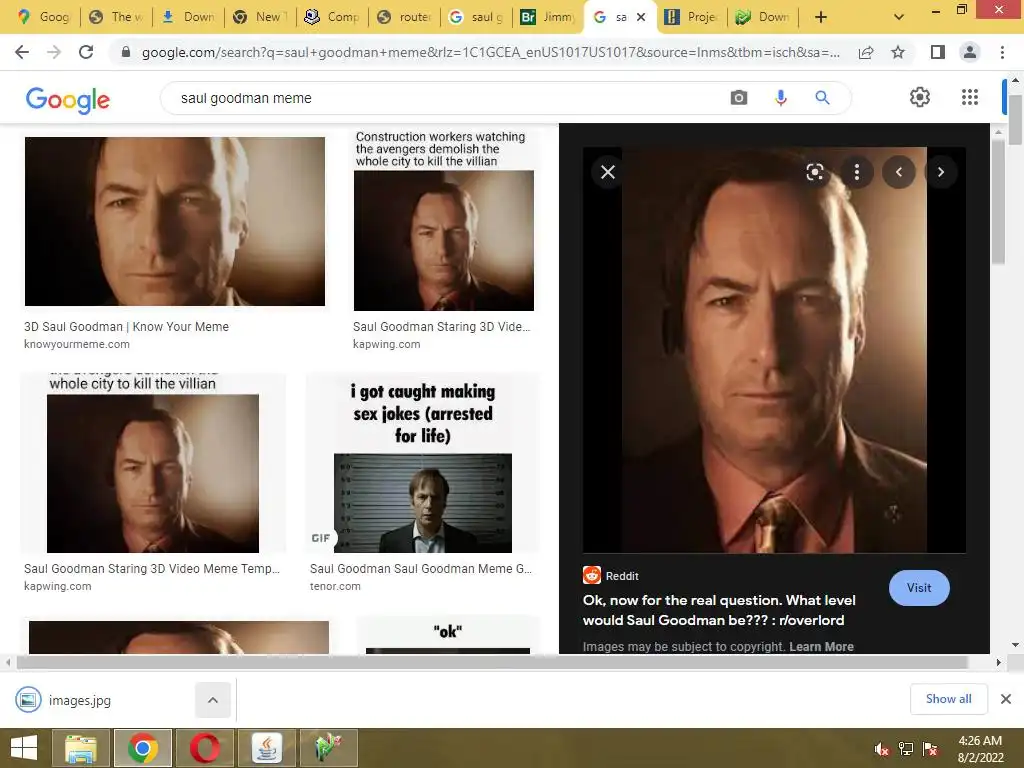Image resolution: width=1024 pixels, height=768 pixels.
Task: Expand the tab search dropdown arrow
Action: click(x=899, y=17)
